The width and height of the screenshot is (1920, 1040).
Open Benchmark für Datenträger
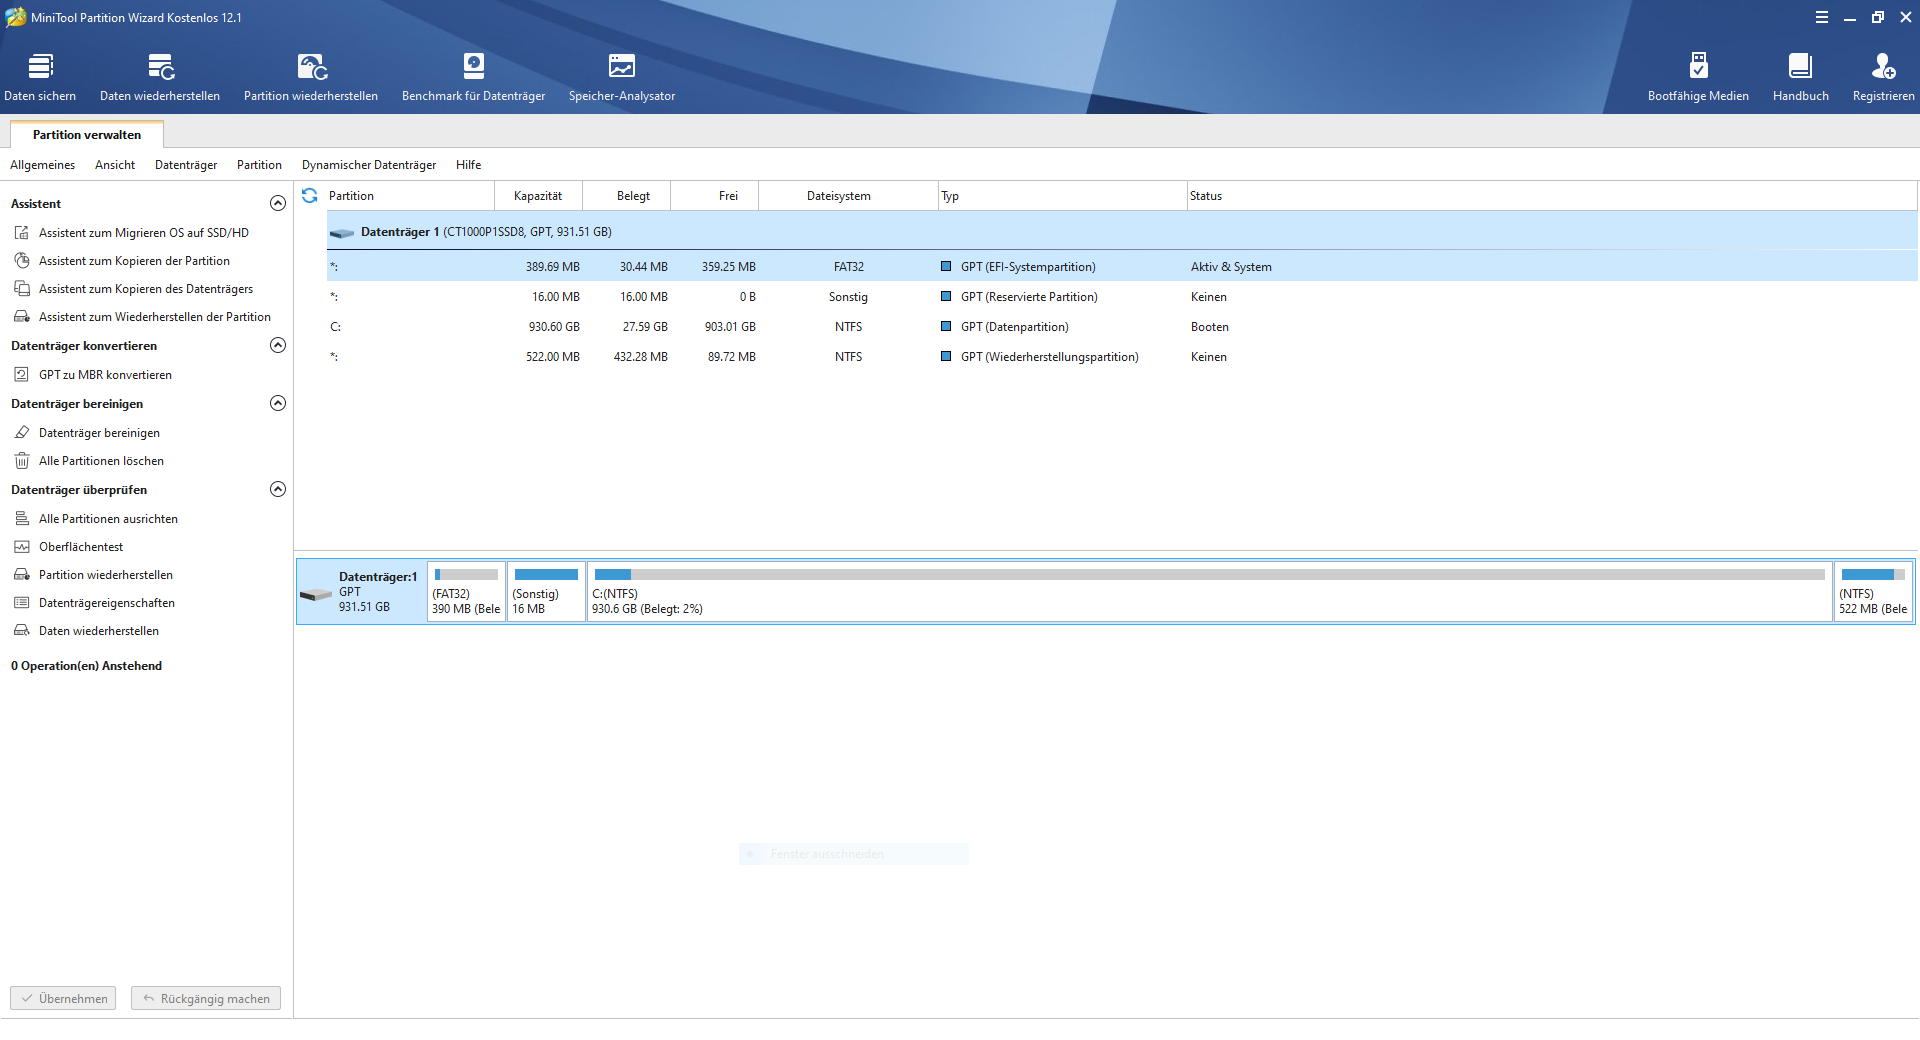click(473, 77)
